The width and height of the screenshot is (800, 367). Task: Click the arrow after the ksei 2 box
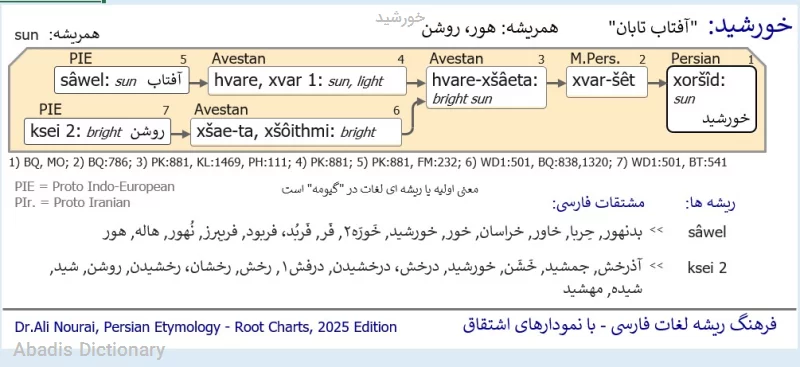point(180,134)
